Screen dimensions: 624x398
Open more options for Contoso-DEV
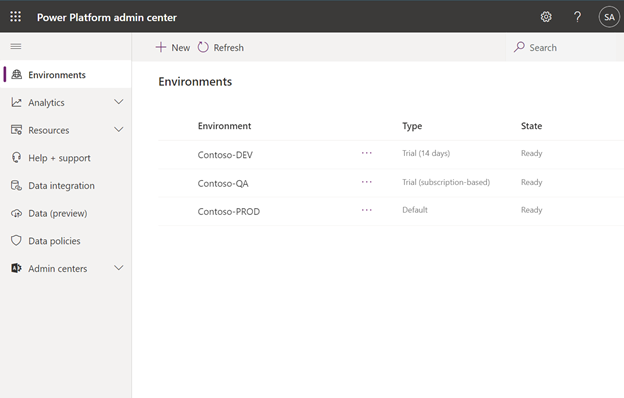point(367,153)
